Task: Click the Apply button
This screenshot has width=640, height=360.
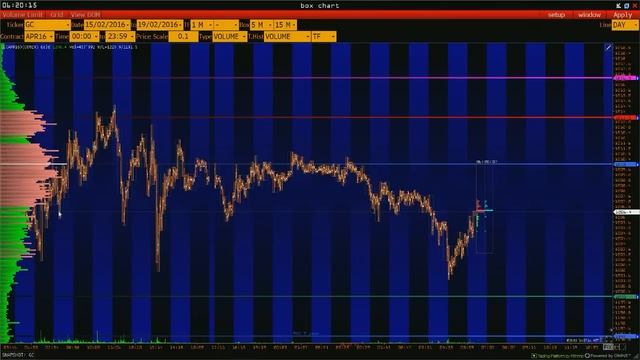Action: 622,15
